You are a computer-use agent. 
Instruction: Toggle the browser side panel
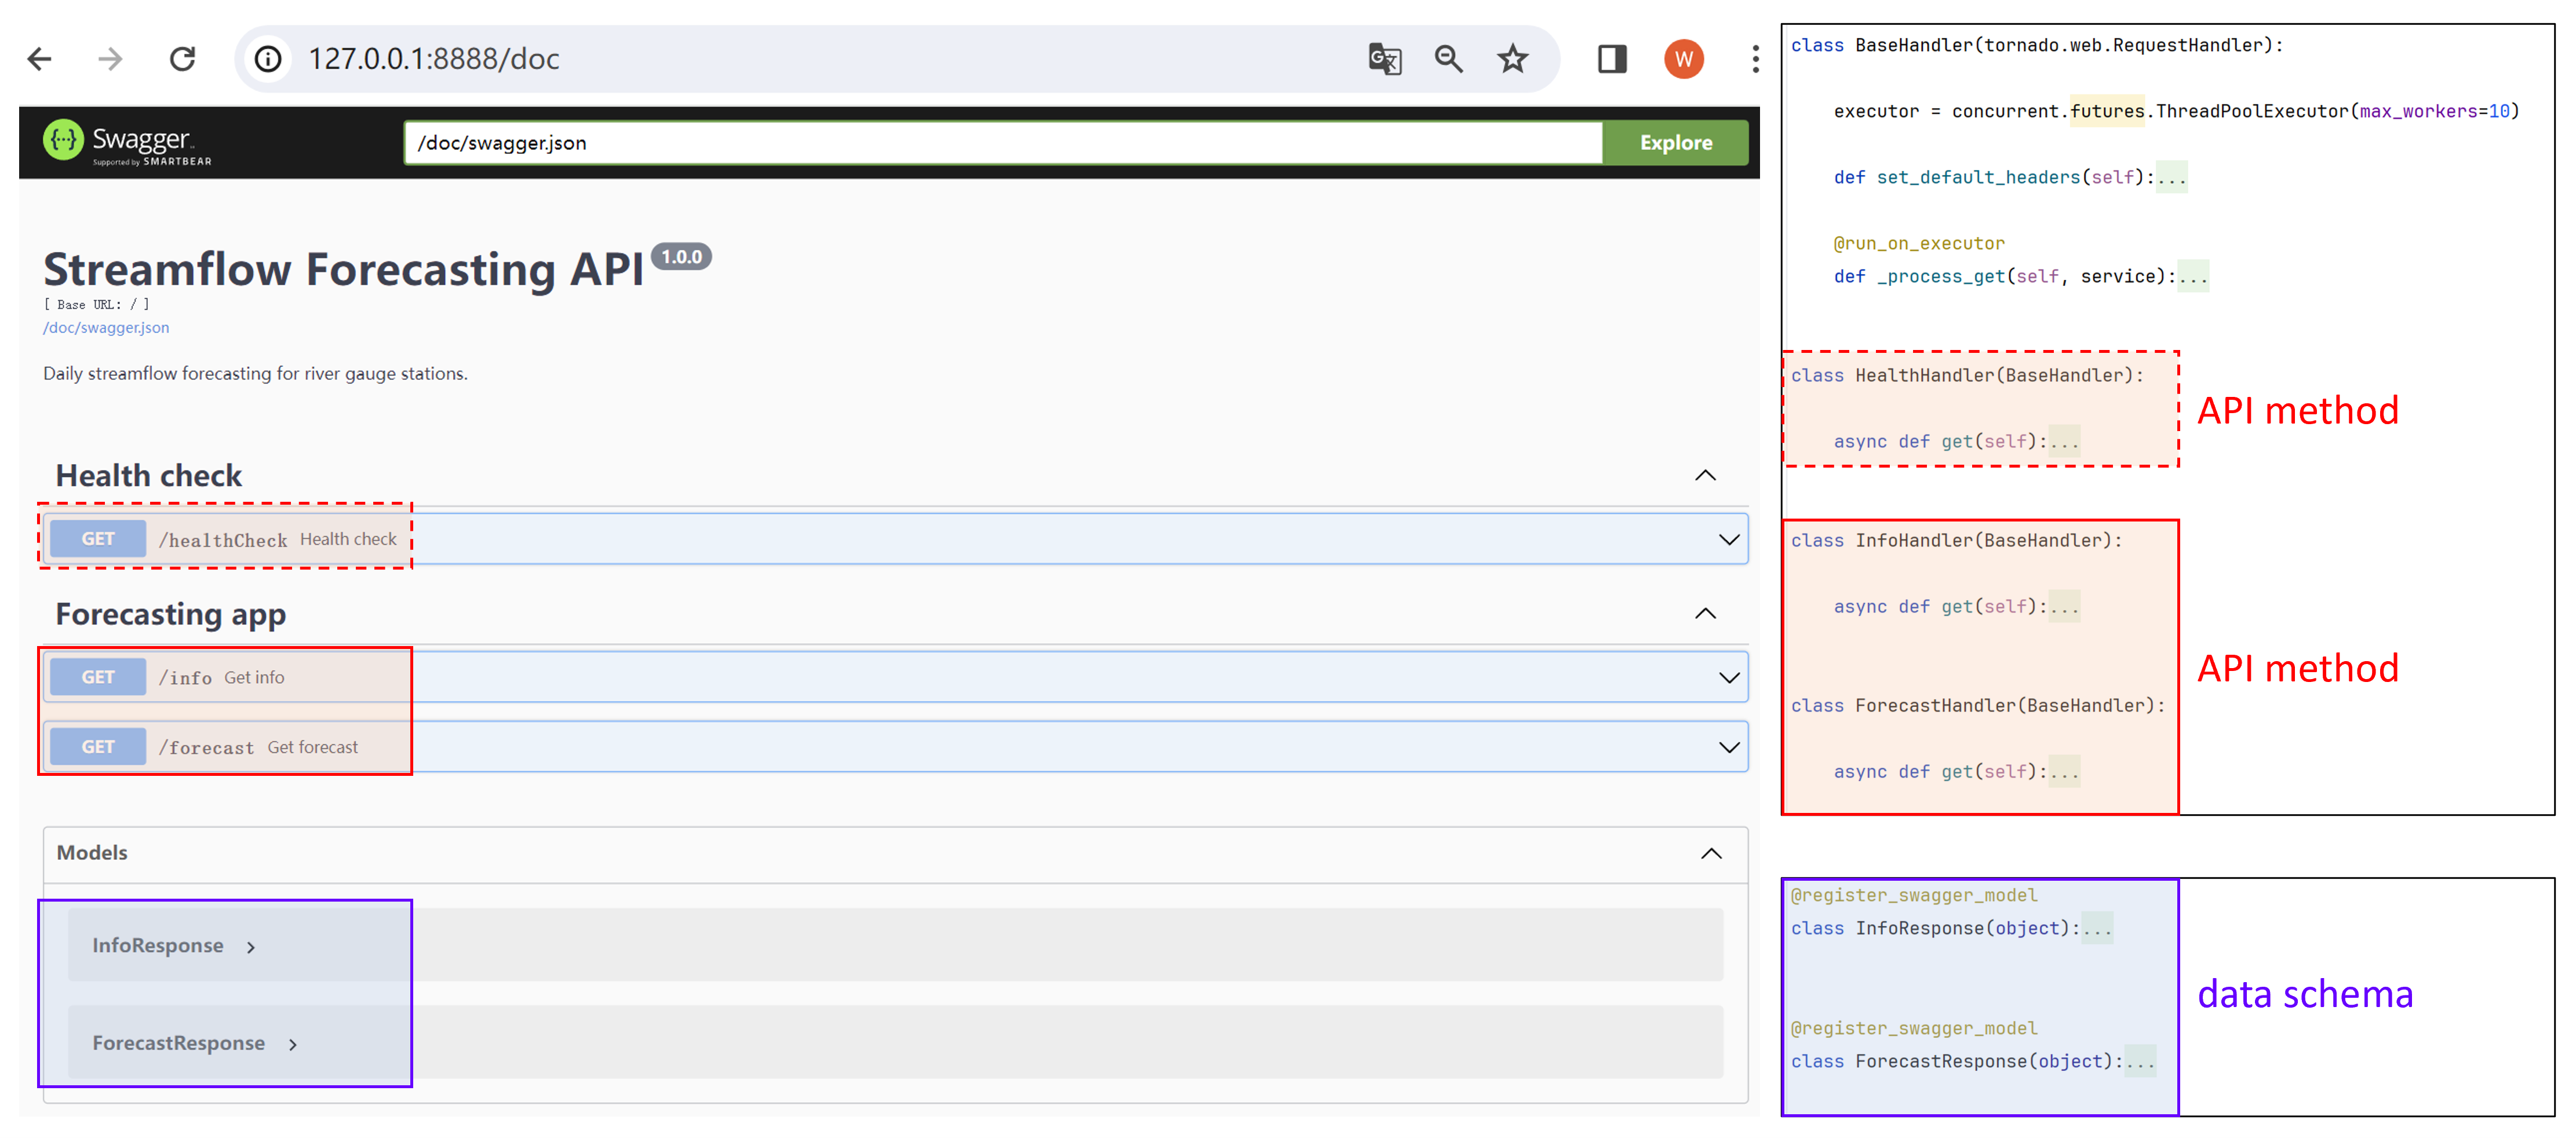(1611, 59)
